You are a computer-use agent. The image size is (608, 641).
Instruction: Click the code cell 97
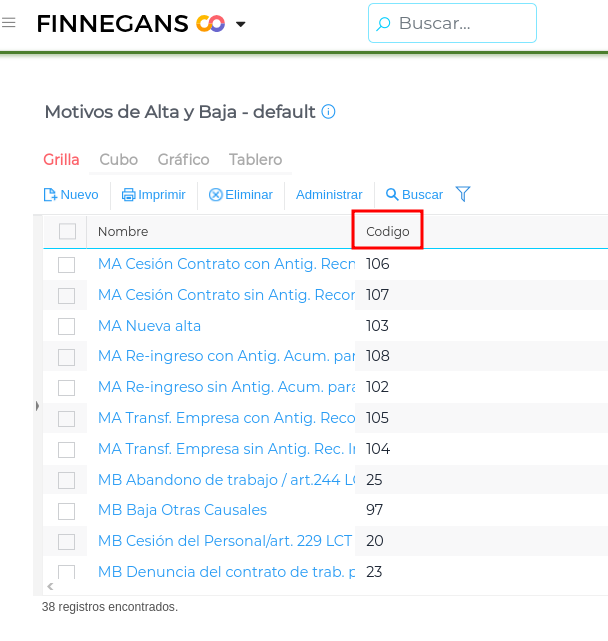pyautogui.click(x=375, y=510)
